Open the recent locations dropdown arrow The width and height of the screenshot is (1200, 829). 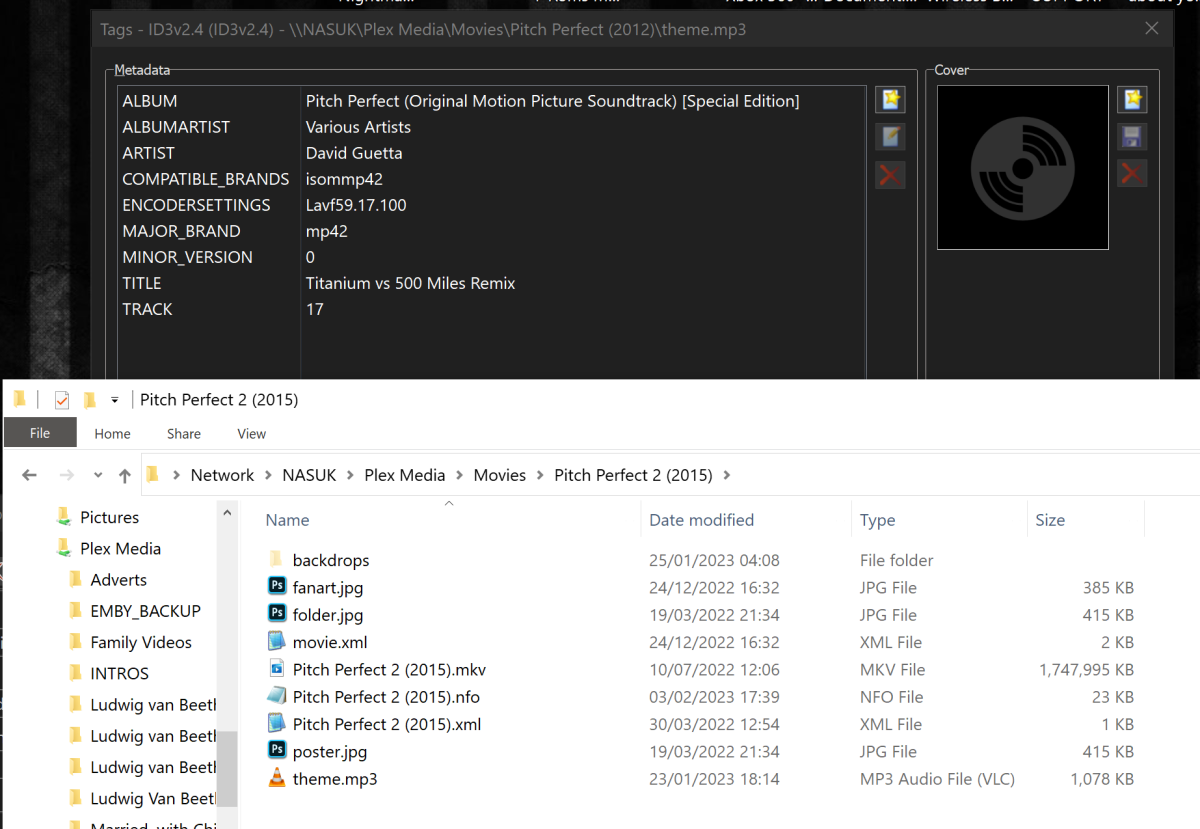click(98, 476)
